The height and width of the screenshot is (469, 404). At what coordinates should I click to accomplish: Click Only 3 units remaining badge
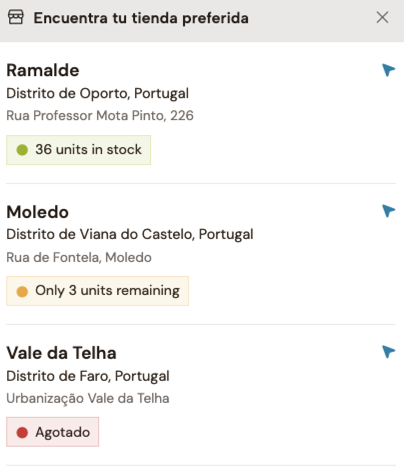[97, 291]
